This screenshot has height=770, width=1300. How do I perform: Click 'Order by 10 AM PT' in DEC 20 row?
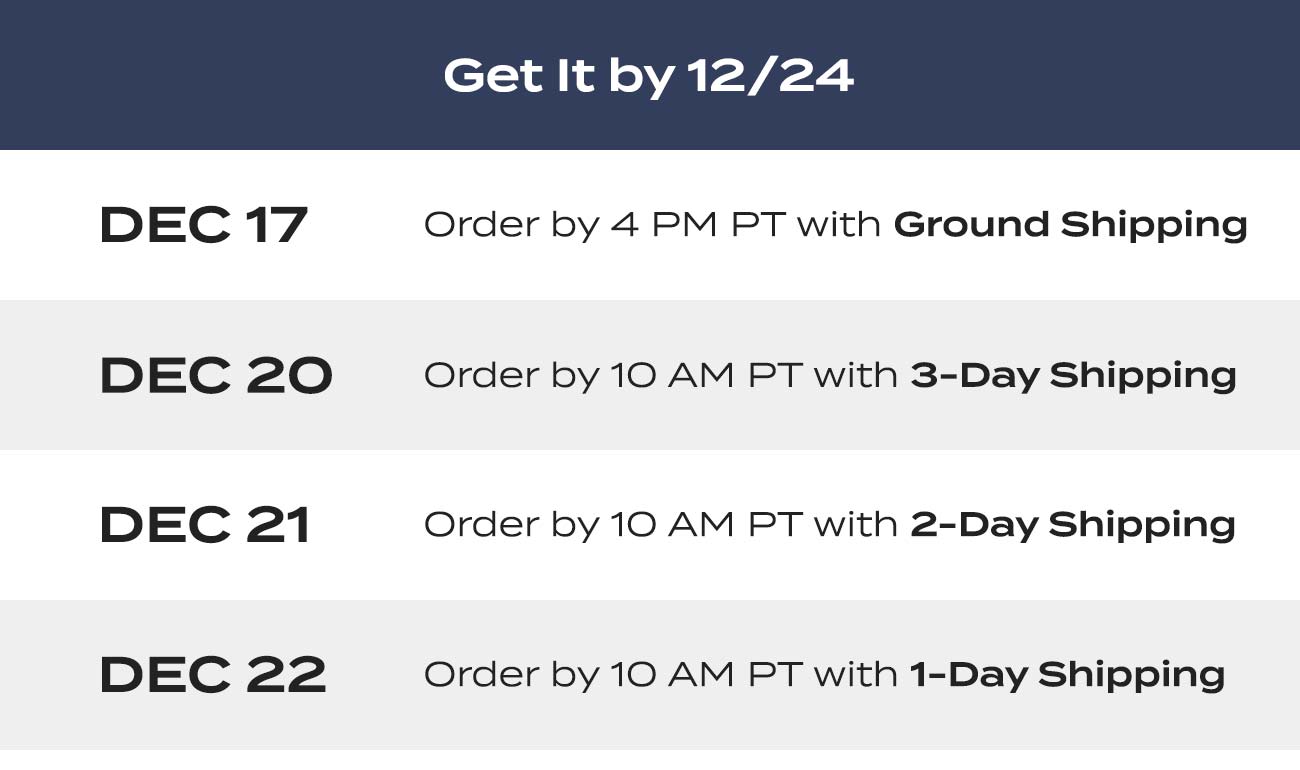coord(611,376)
